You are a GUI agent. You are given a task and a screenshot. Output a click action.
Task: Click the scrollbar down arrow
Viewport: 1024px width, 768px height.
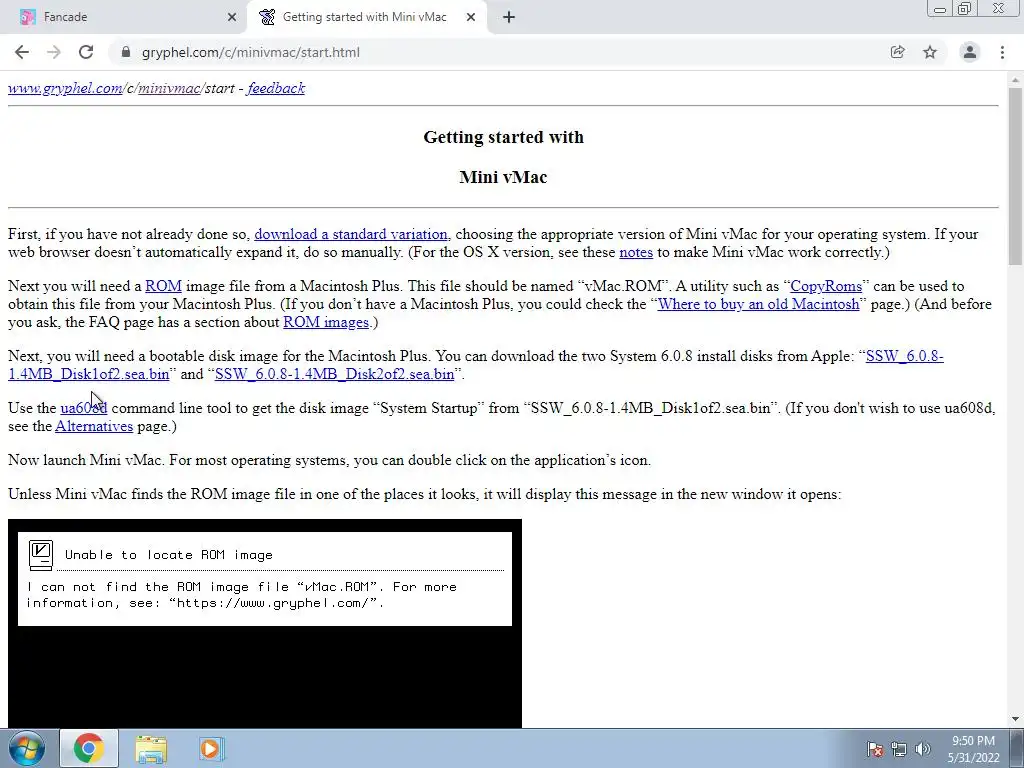pyautogui.click(x=1015, y=720)
